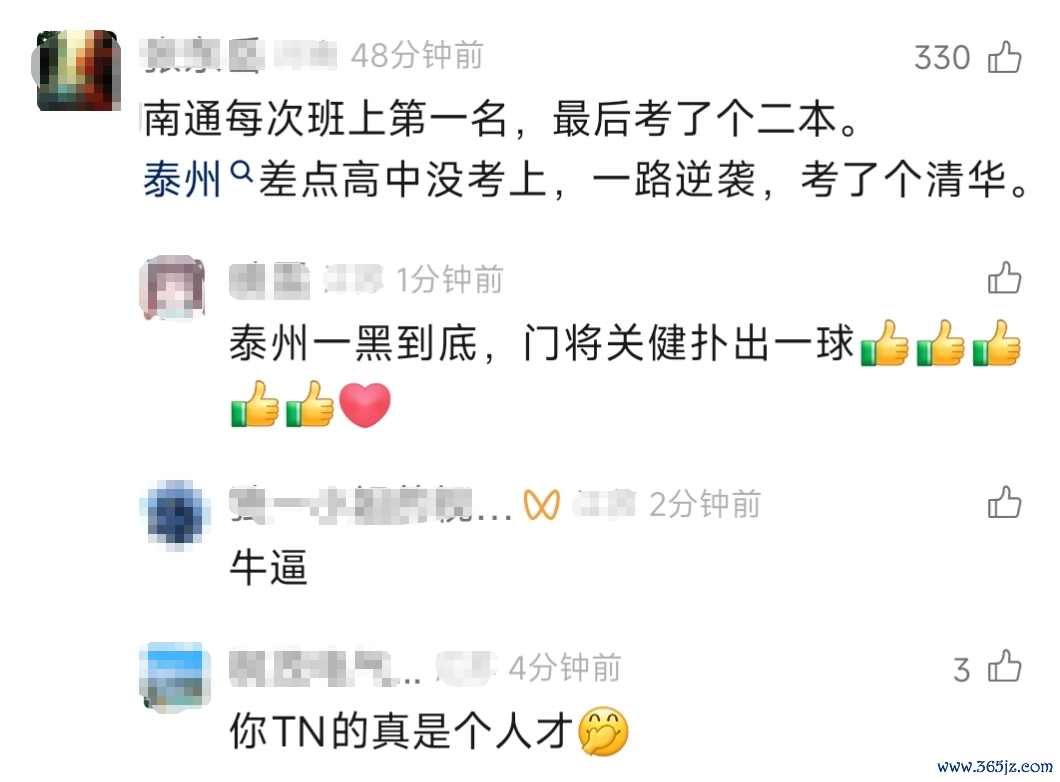Tap the orange membership badge icon

tap(541, 504)
